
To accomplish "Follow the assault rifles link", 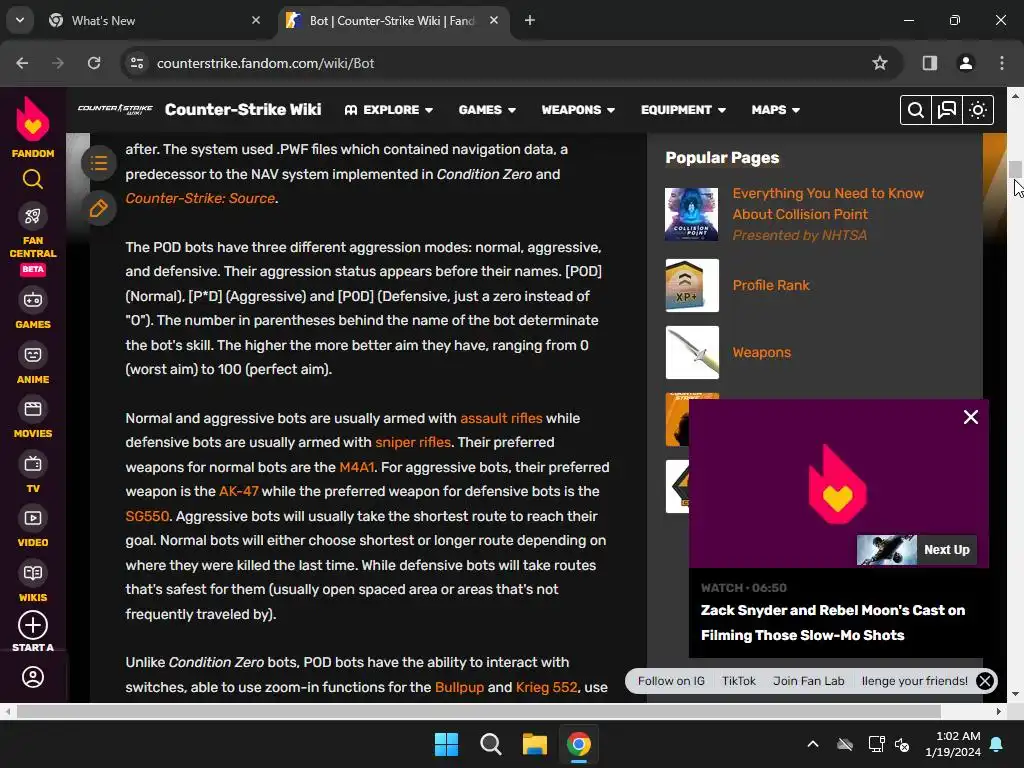I will click(501, 418).
